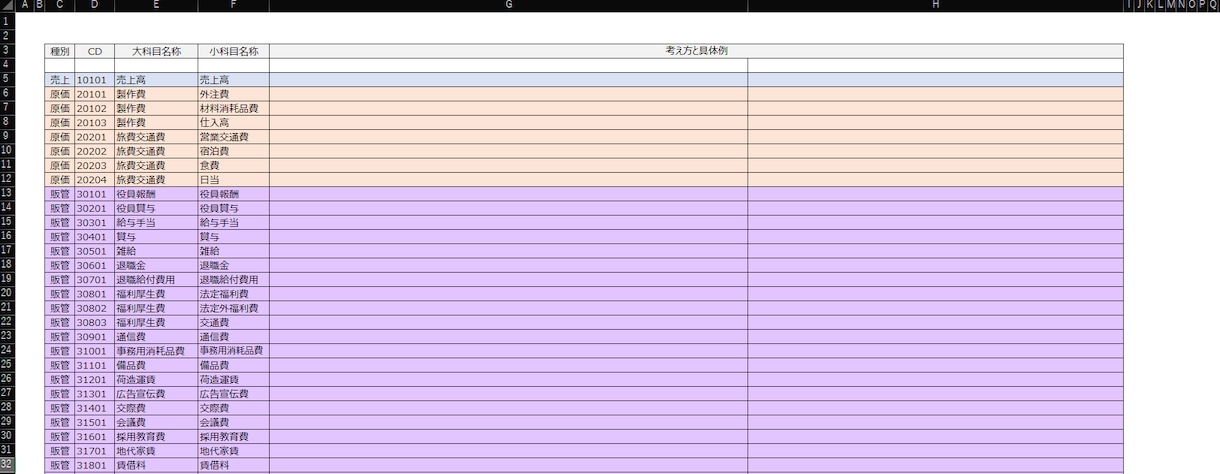Click 地代家賃 in the 小科目名称 column
This screenshot has height=474, width=1220.
[233, 452]
